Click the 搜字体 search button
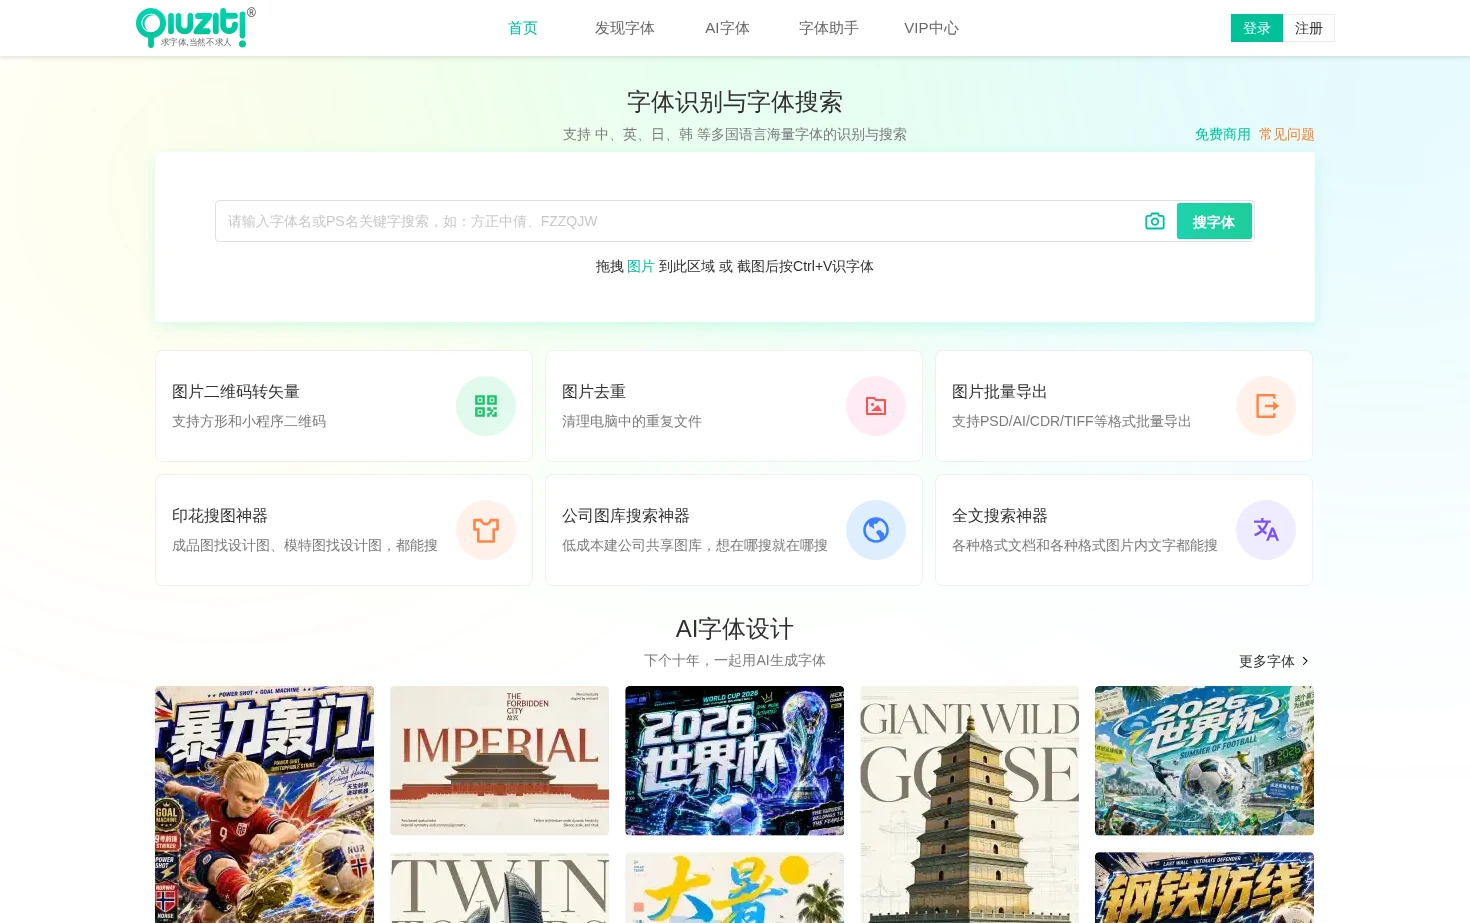This screenshot has height=923, width=1470. point(1214,222)
